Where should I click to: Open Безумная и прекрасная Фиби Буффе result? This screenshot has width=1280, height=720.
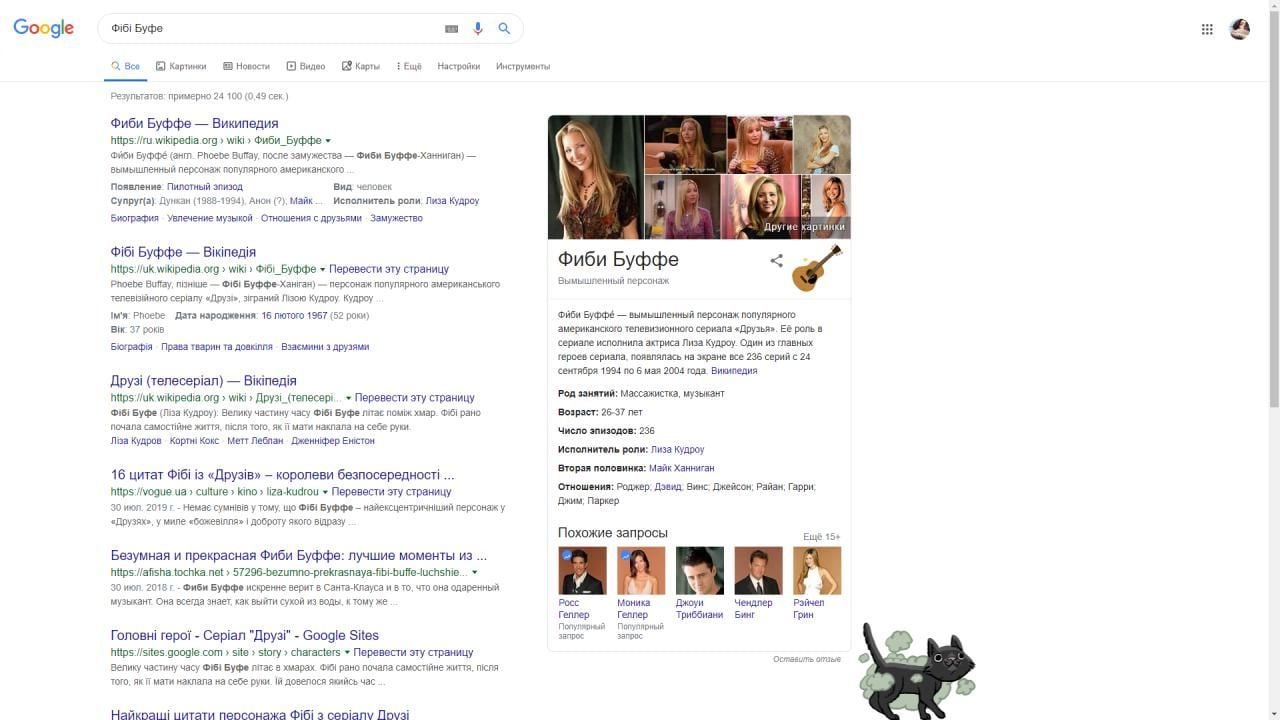298,555
